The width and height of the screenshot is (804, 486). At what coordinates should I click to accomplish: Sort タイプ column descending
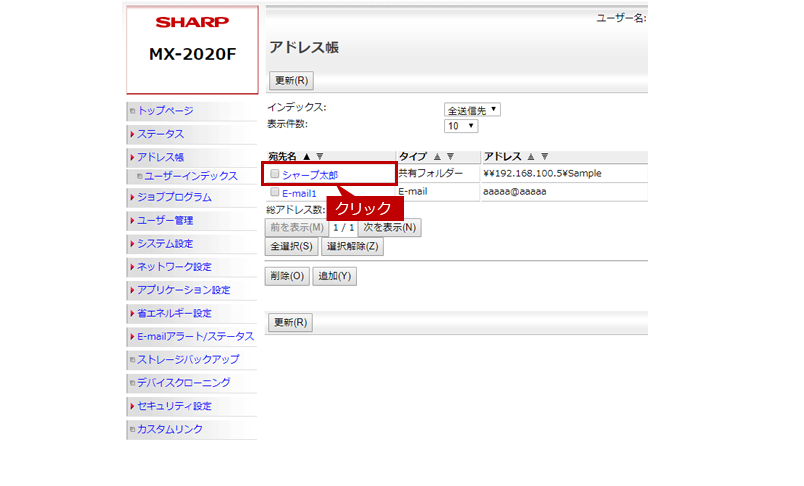tap(450, 157)
